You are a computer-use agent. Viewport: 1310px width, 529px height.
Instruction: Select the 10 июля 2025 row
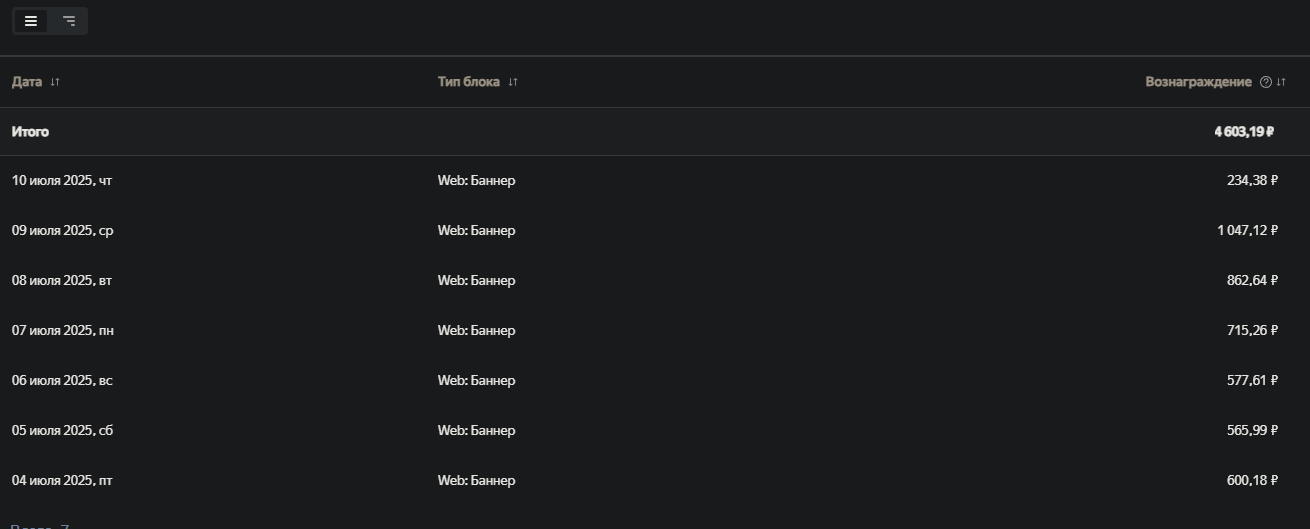click(655, 181)
